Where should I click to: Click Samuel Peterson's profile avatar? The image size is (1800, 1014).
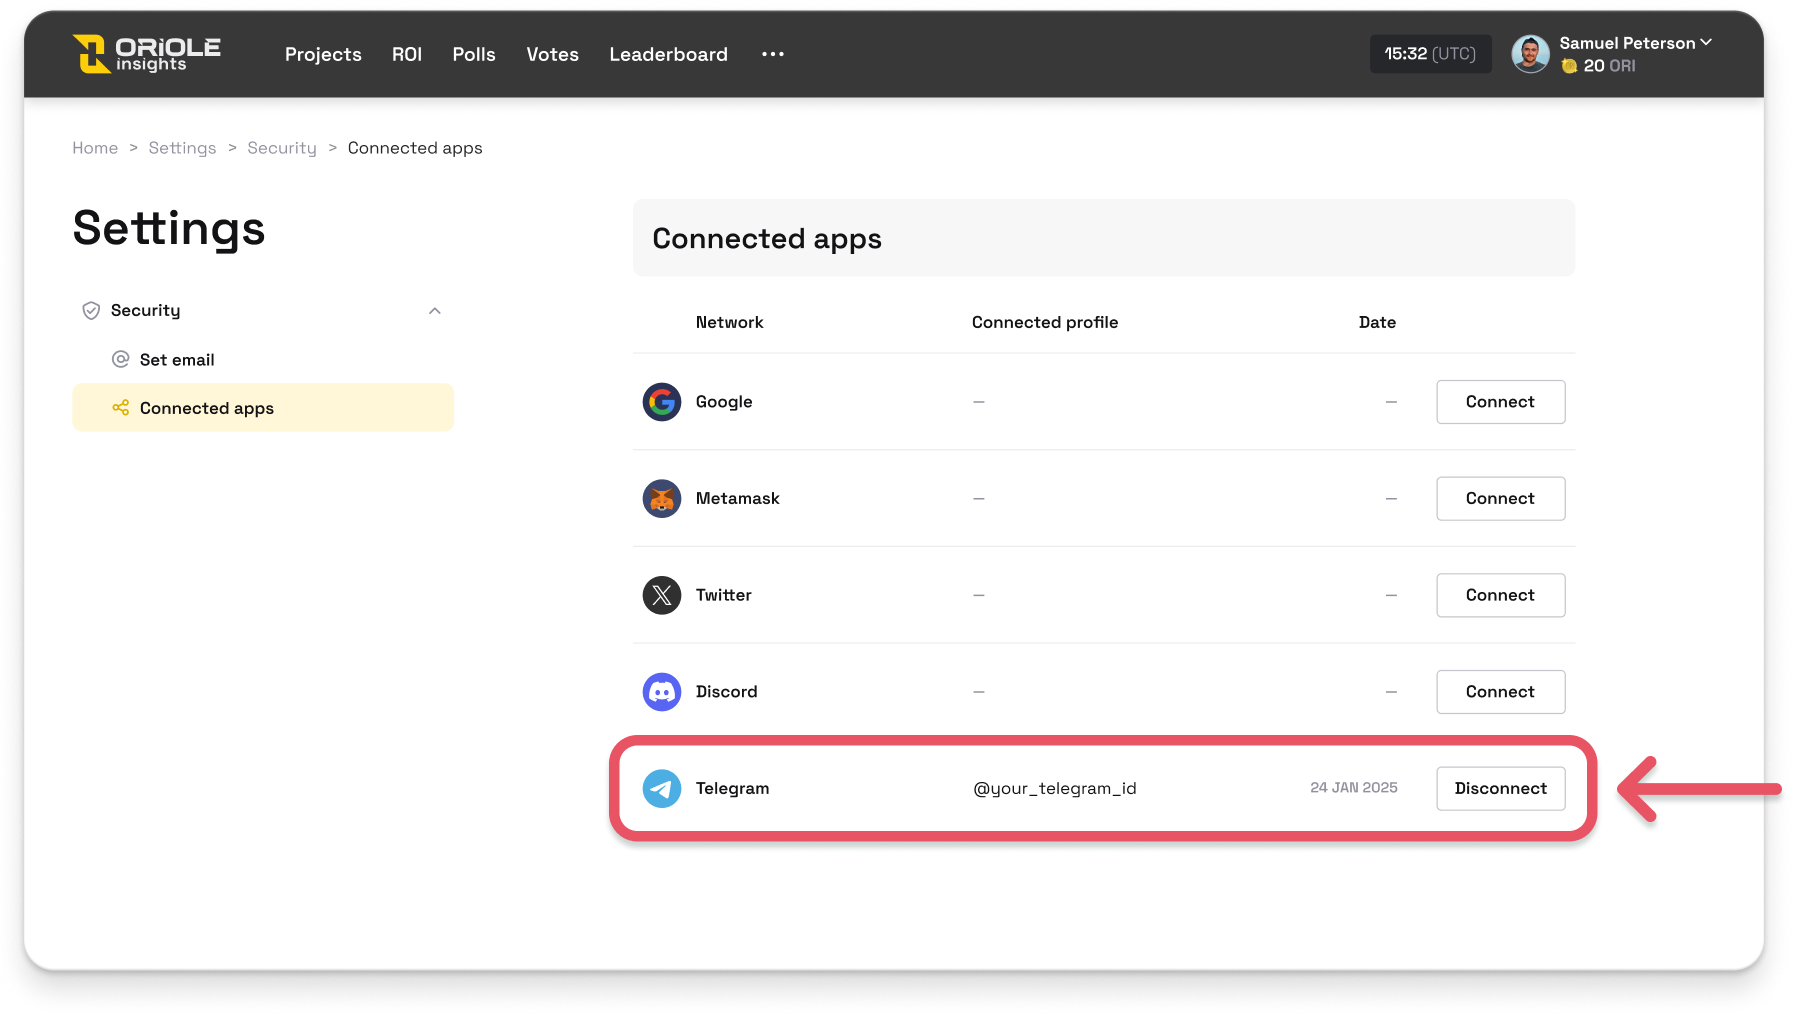point(1530,54)
